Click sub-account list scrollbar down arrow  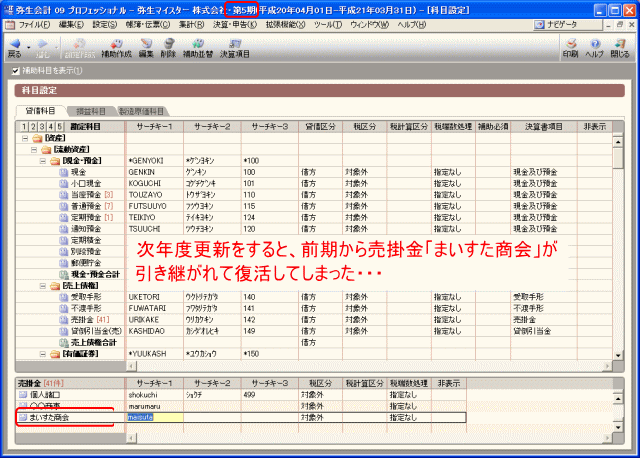618,427
